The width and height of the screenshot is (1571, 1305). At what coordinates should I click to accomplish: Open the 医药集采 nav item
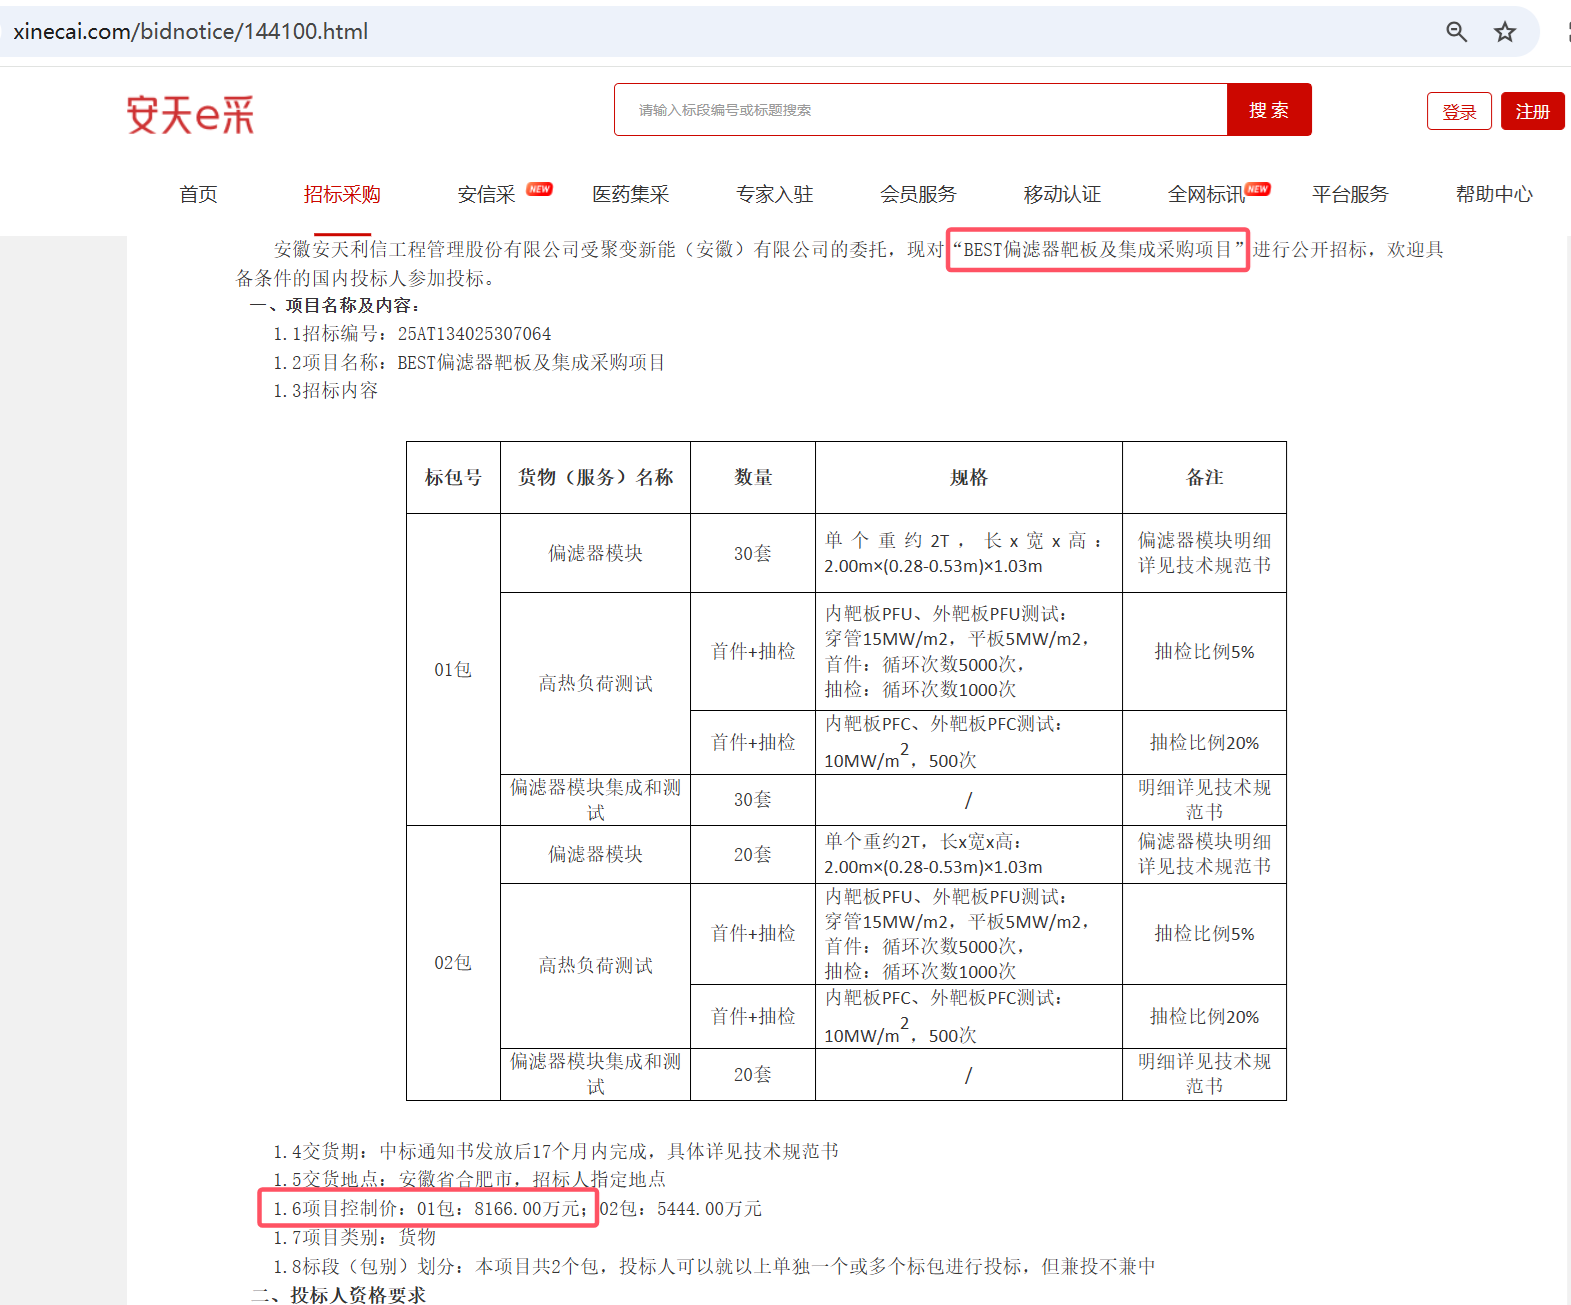pos(630,194)
